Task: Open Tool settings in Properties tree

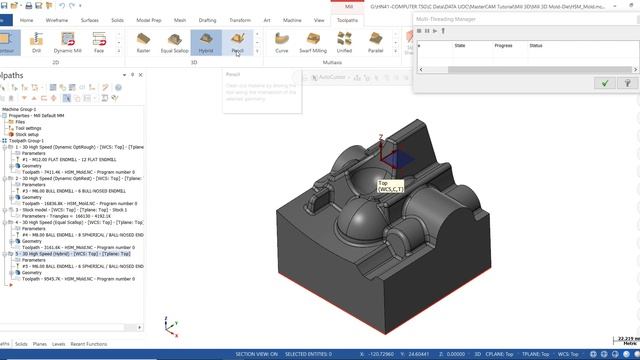Action: (x=28, y=128)
